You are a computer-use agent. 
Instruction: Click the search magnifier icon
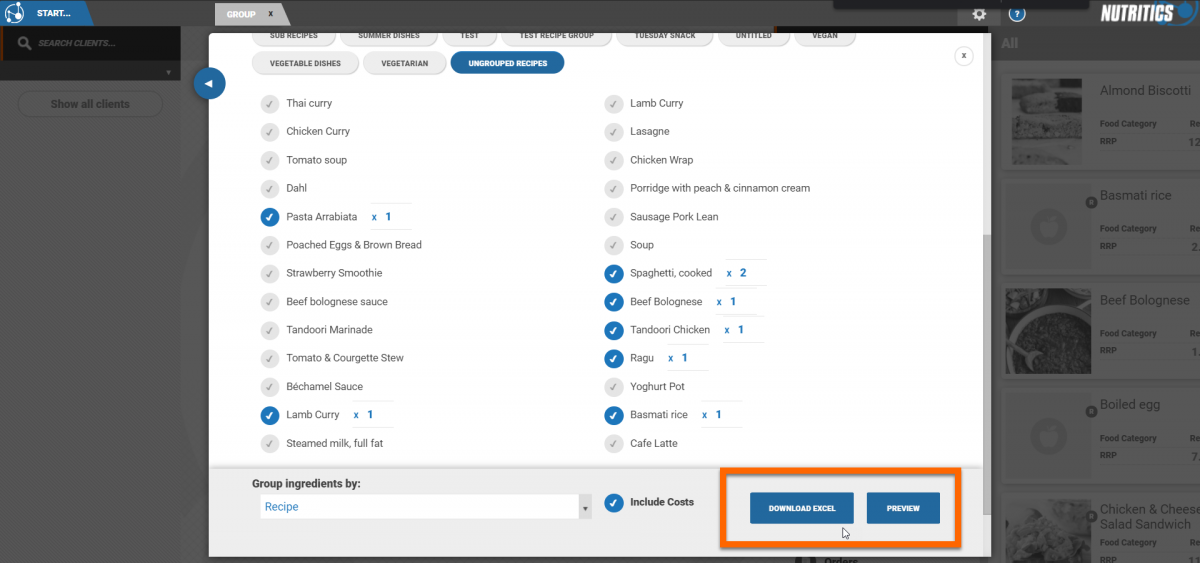(x=24, y=43)
